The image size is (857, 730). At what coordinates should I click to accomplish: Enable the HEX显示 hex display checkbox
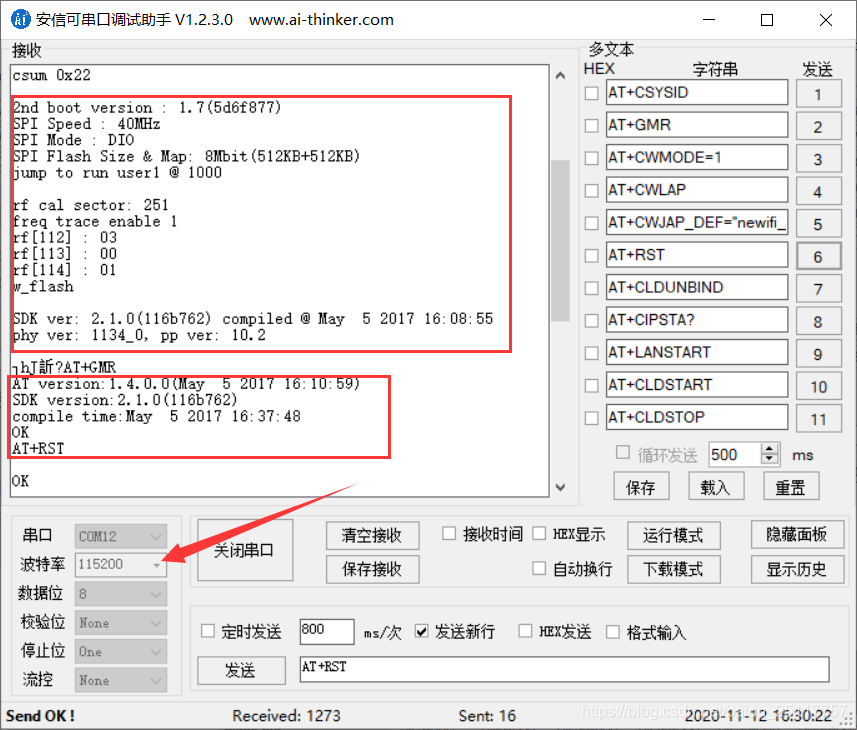click(538, 534)
